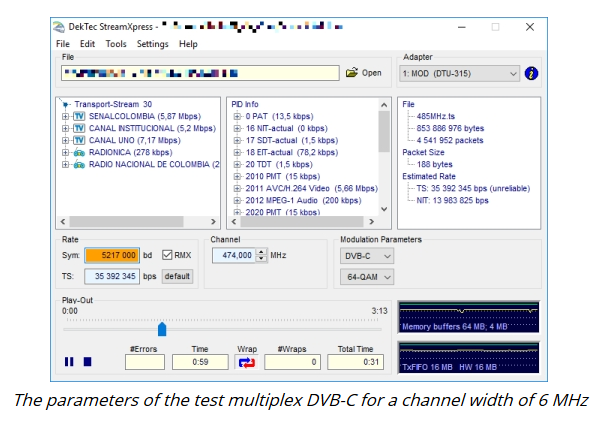Click the blue adapter info icon
The width and height of the screenshot is (615, 429).
531,73
